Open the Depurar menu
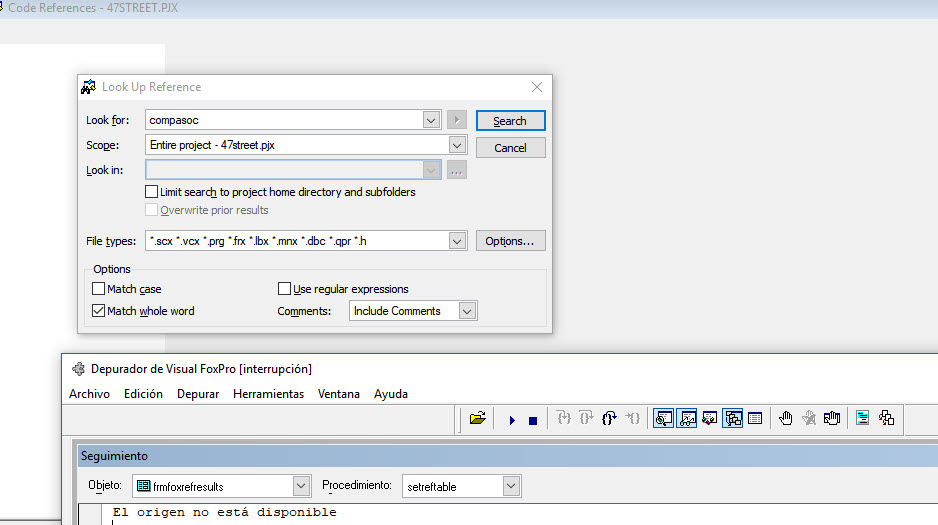 pos(198,394)
